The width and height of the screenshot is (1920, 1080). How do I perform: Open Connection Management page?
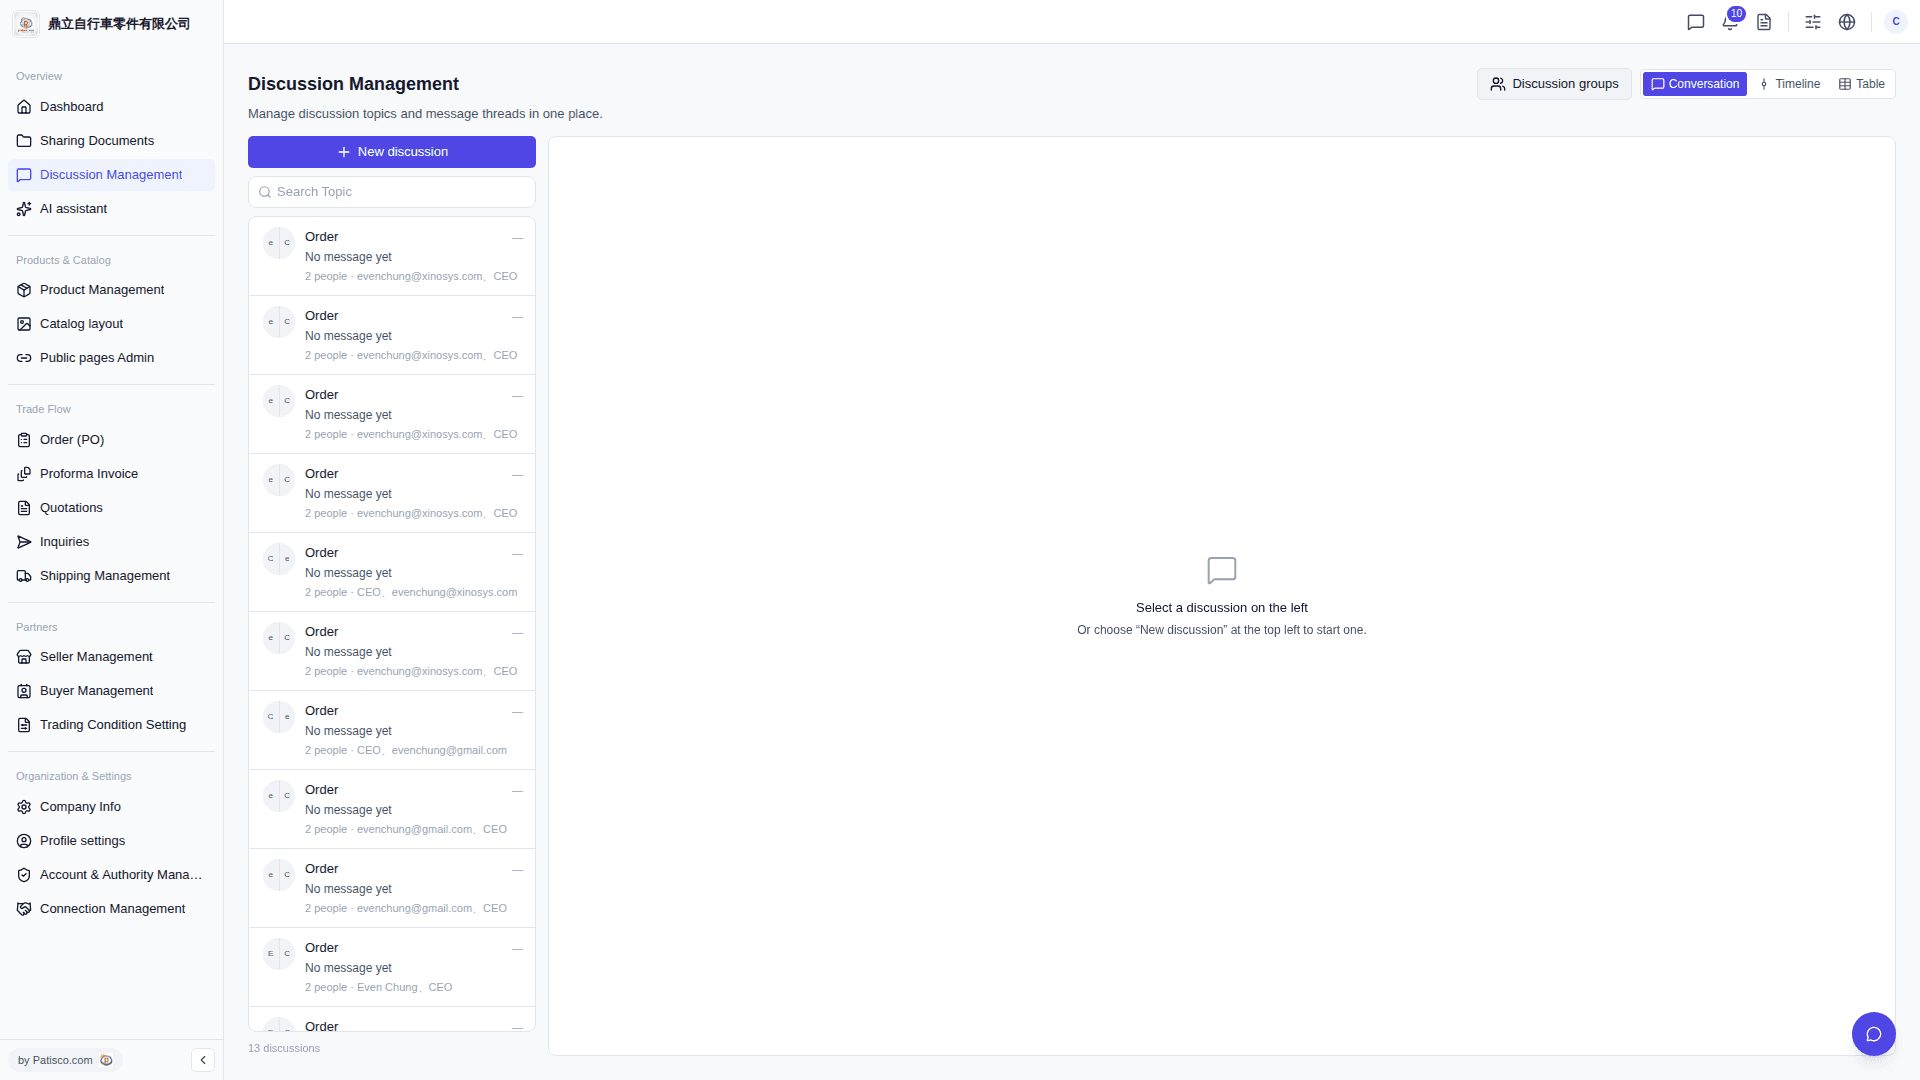coord(111,909)
